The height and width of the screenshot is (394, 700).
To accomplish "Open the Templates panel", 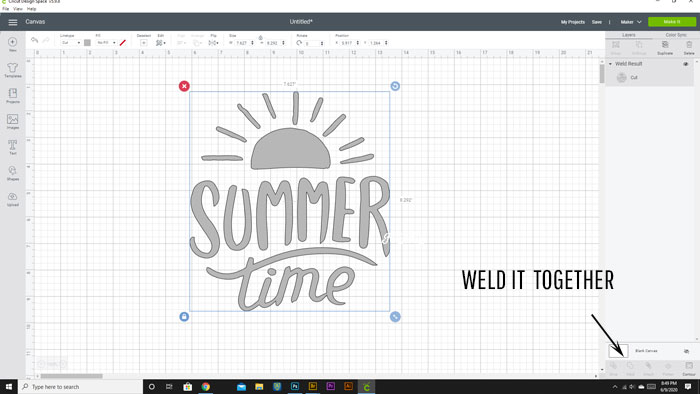I will [x=12, y=70].
